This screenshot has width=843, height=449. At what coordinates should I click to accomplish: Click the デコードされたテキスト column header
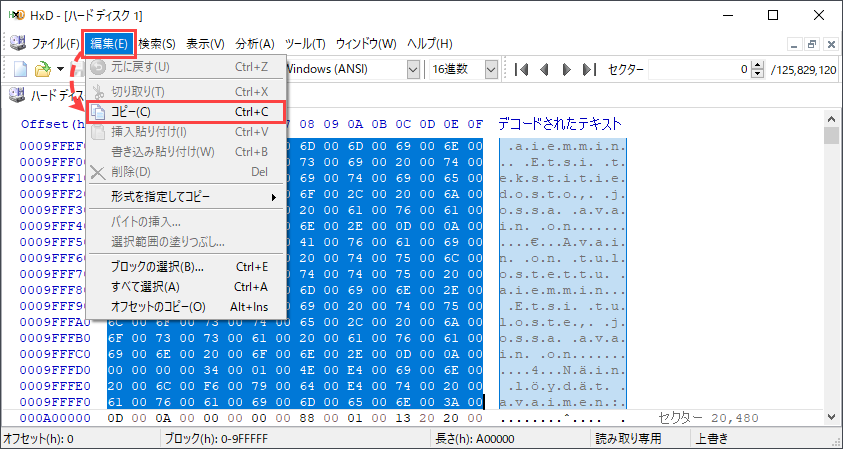click(560, 124)
